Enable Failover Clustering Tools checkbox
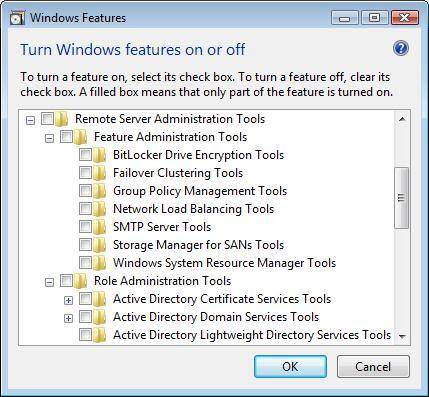Screen dimensions: 429x397 tap(85, 173)
